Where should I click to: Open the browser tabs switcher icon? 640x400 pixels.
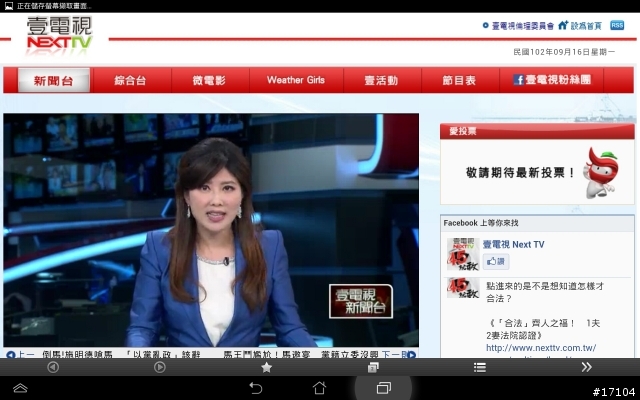(x=373, y=367)
